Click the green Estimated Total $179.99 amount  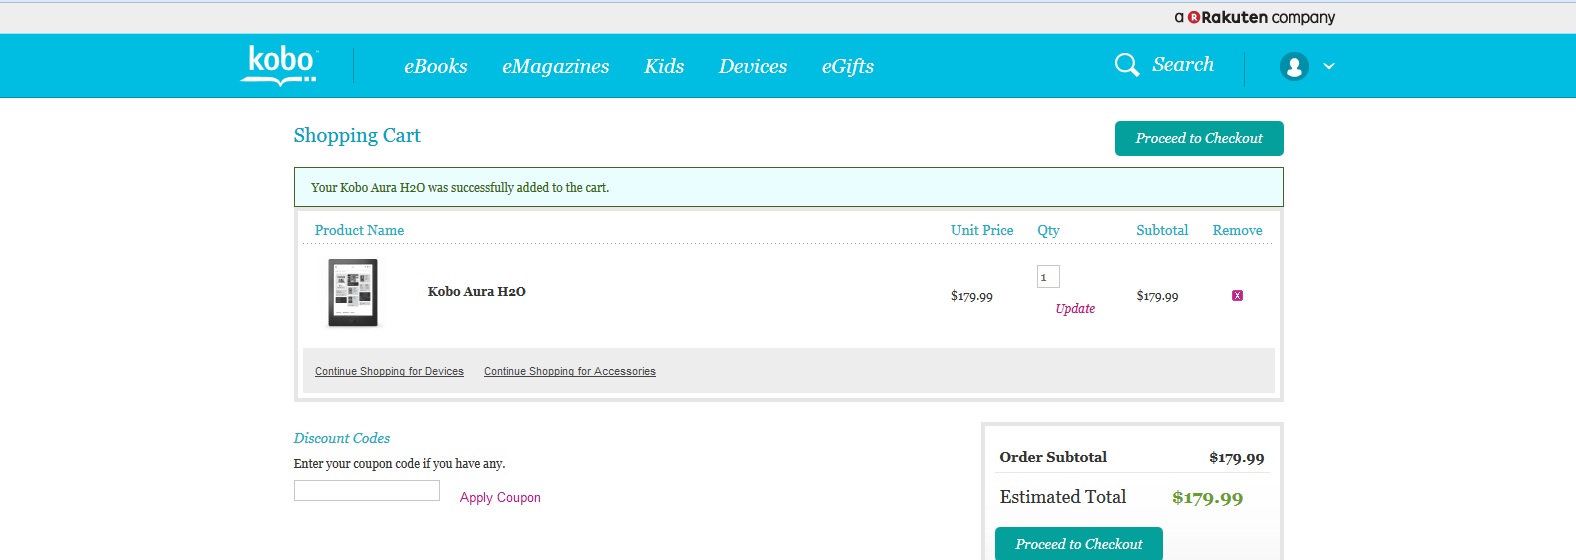tap(1207, 498)
